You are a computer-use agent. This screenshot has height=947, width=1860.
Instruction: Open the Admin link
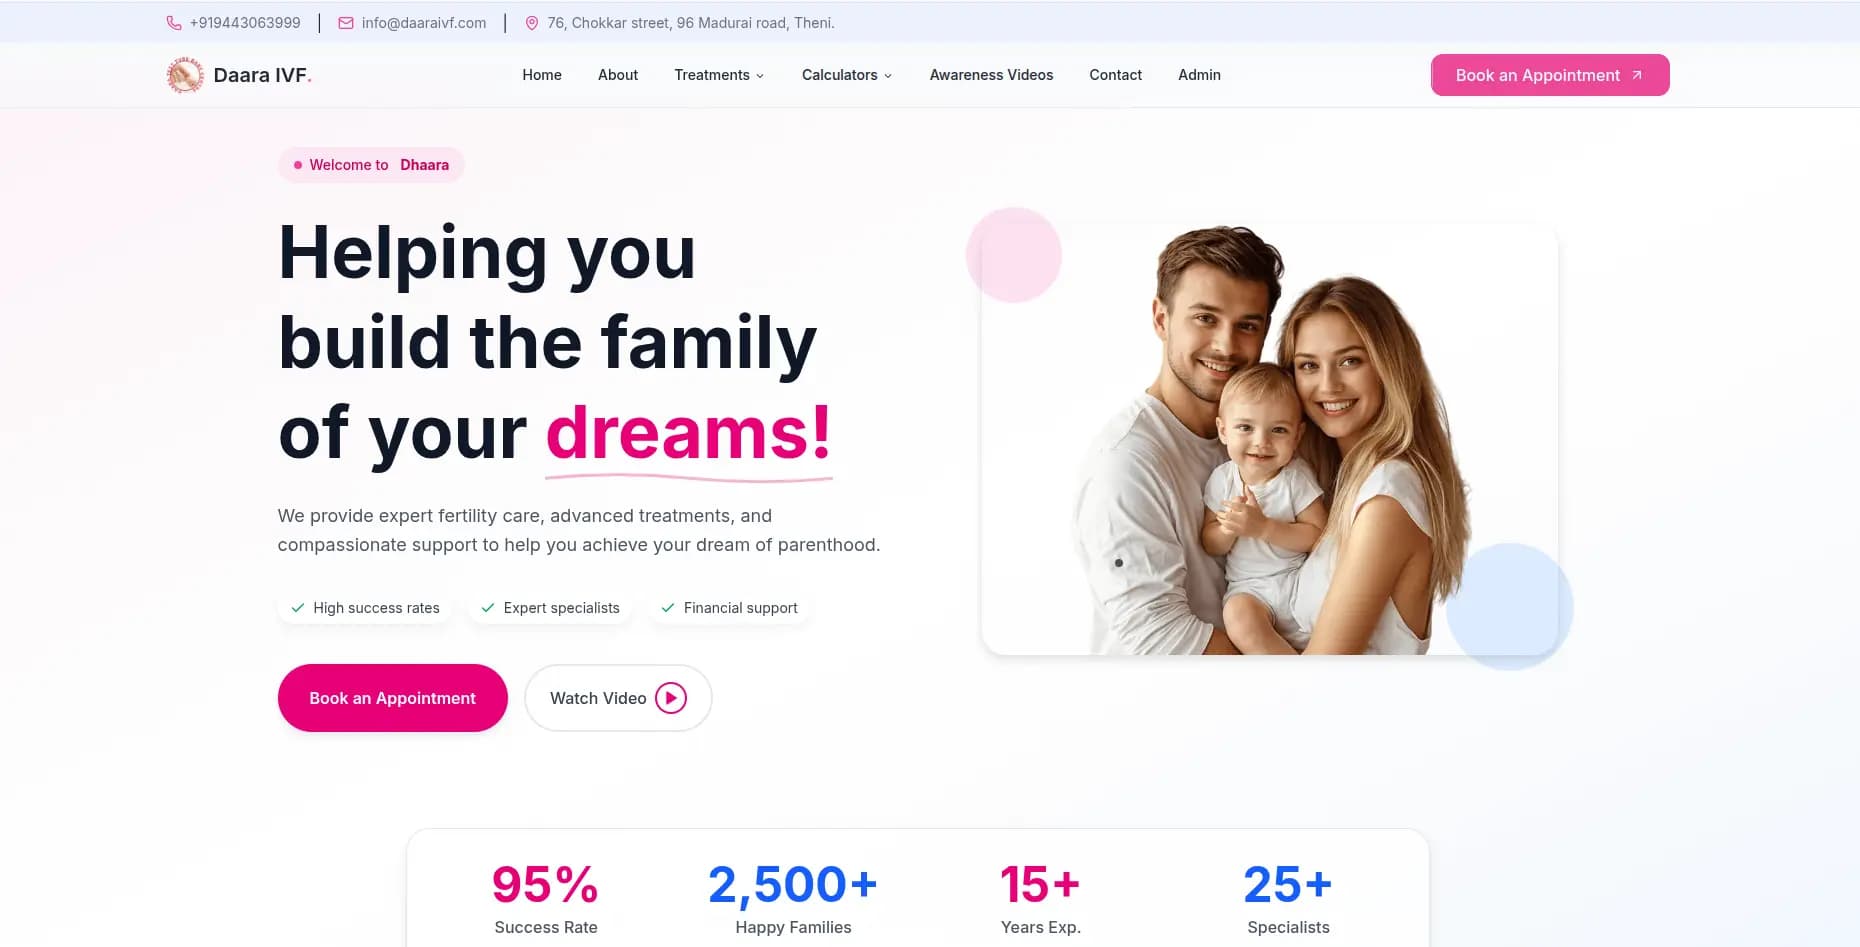click(x=1199, y=75)
